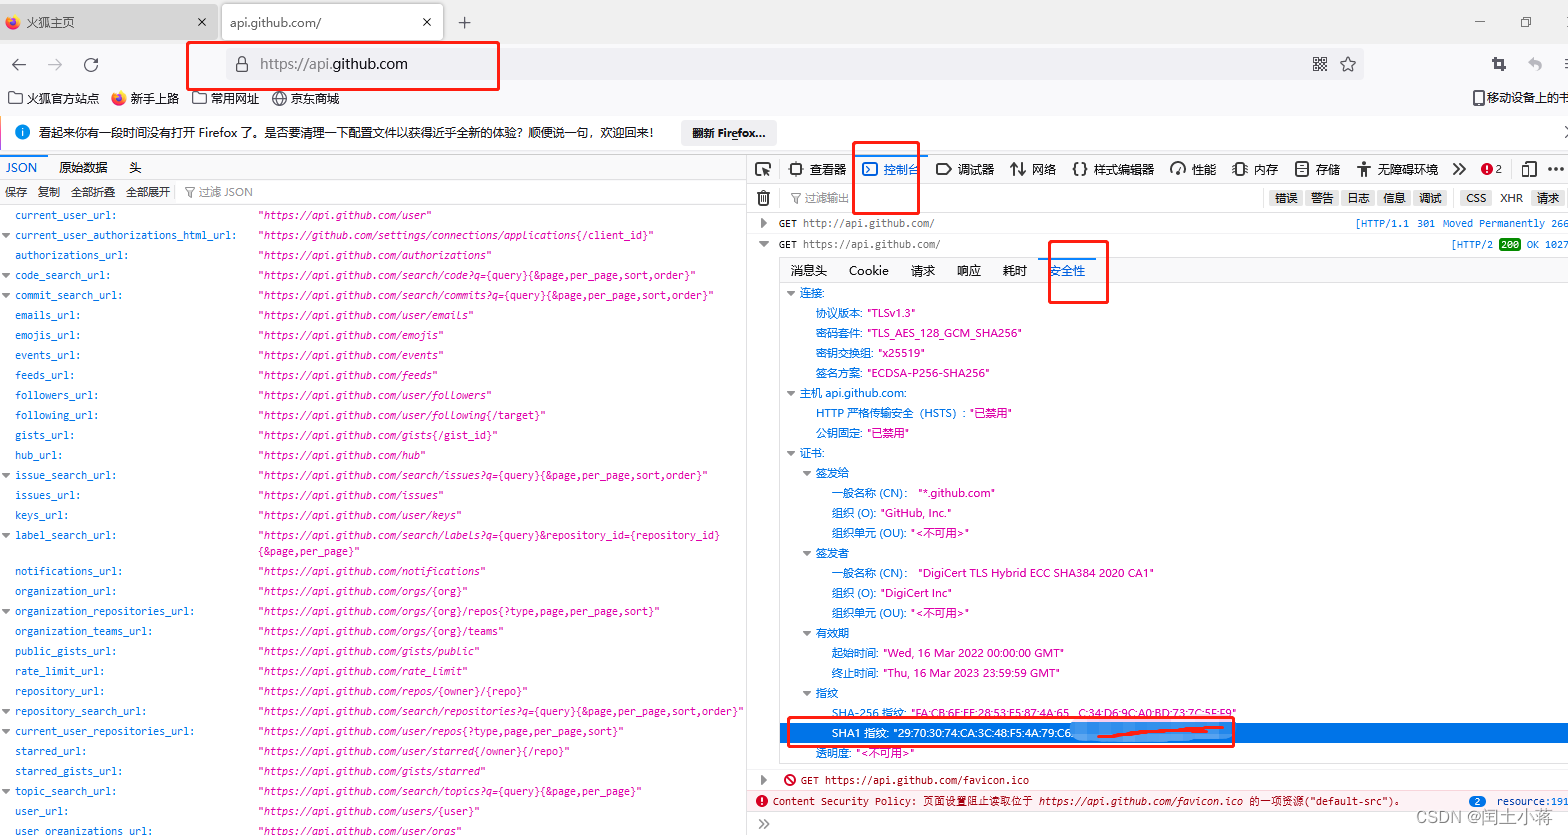This screenshot has height=835, width=1568.
Task: Open the 样式编辑器 style editor panel
Action: click(1113, 169)
